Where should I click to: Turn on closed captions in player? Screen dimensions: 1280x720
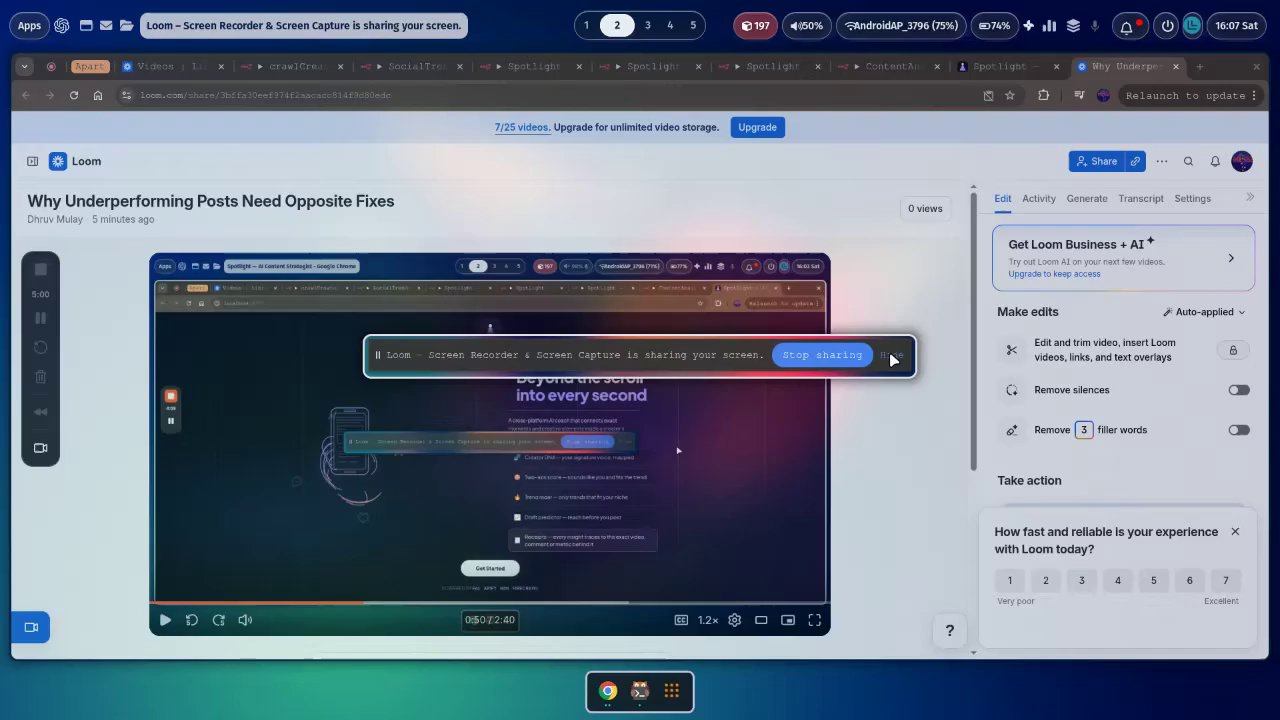click(681, 620)
